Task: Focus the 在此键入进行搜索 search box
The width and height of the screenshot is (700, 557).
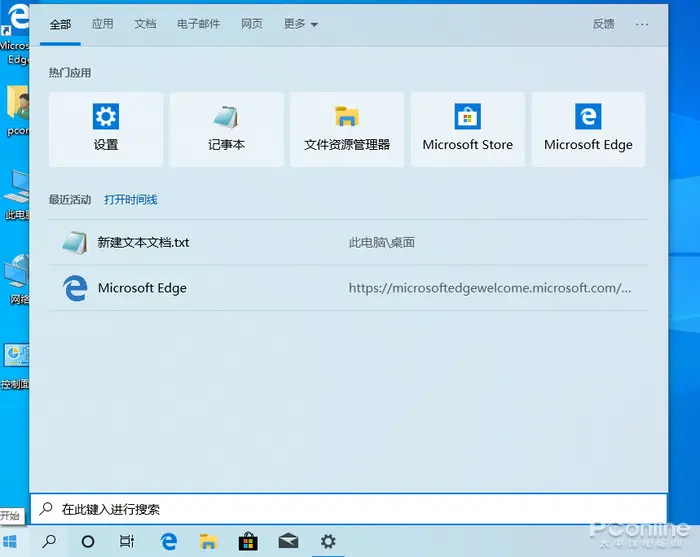Action: (349, 509)
